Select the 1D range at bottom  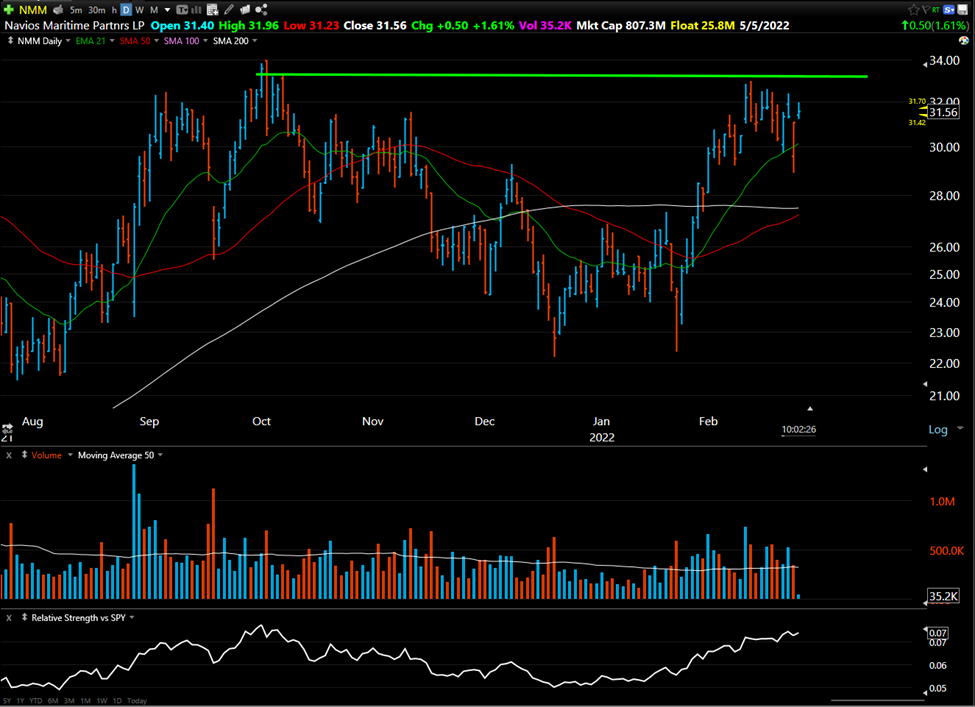[117, 701]
